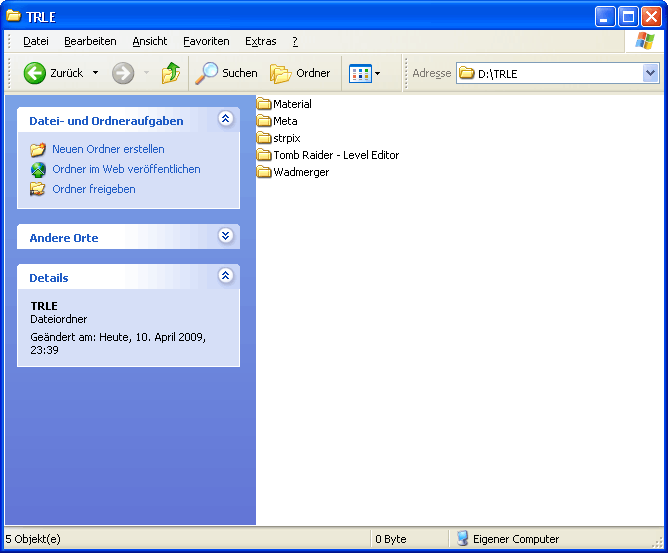The height and width of the screenshot is (553, 668).
Task: Select the Wadmerger folder icon
Action: (x=264, y=172)
